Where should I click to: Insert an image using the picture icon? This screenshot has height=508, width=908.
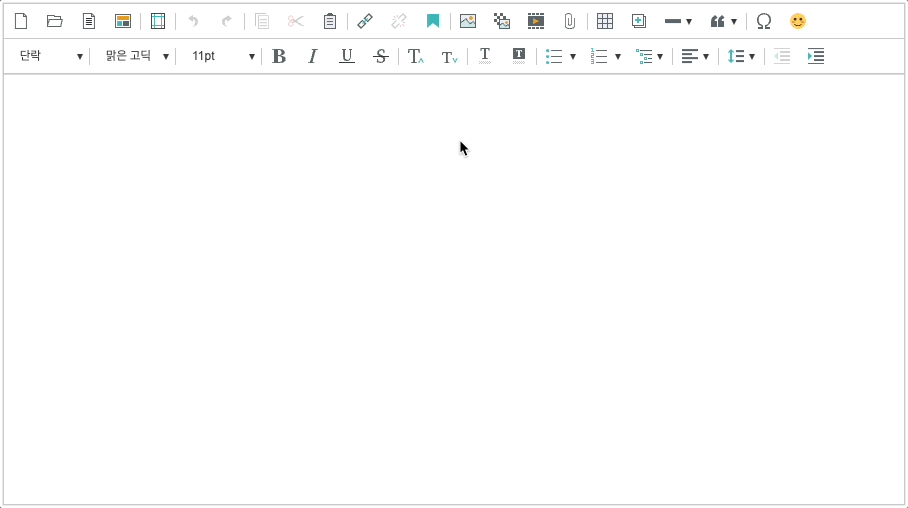[x=468, y=21]
